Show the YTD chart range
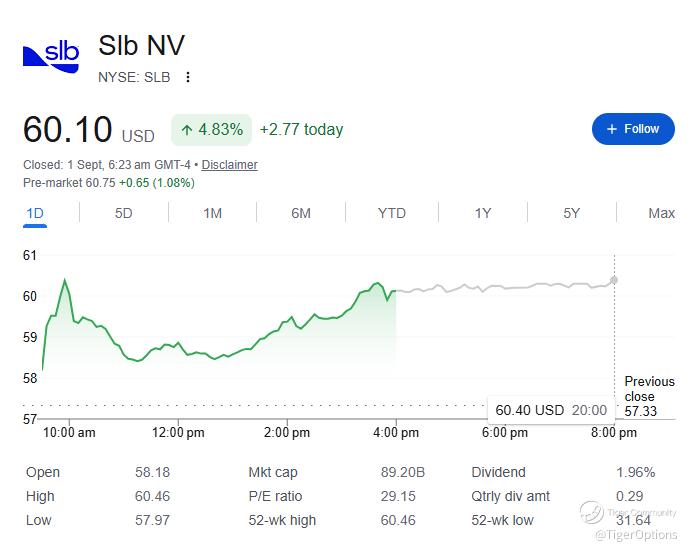This screenshot has height=550, width=690. (392, 213)
